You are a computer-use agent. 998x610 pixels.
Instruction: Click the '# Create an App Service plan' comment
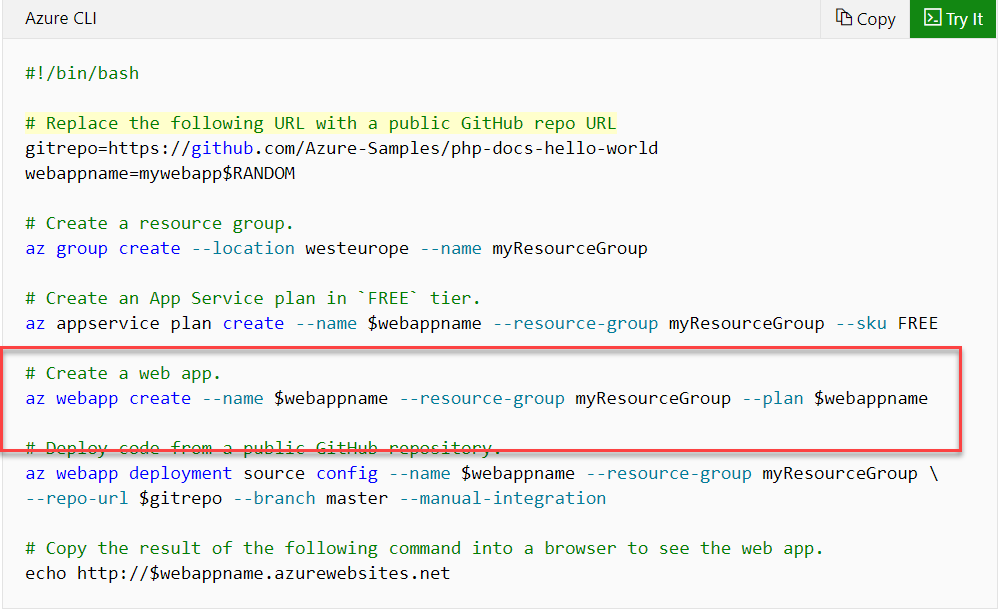coord(253,298)
